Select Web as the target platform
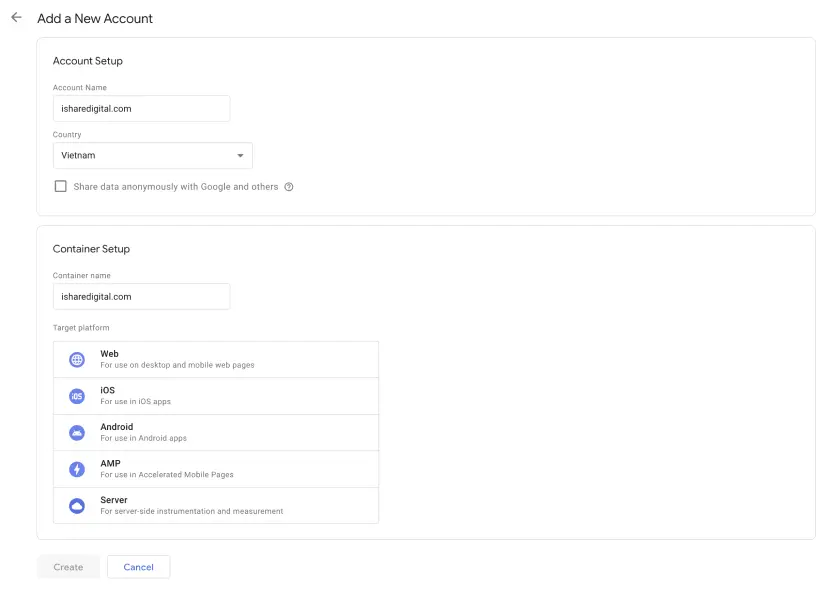The height and width of the screenshot is (591, 826). 216,359
